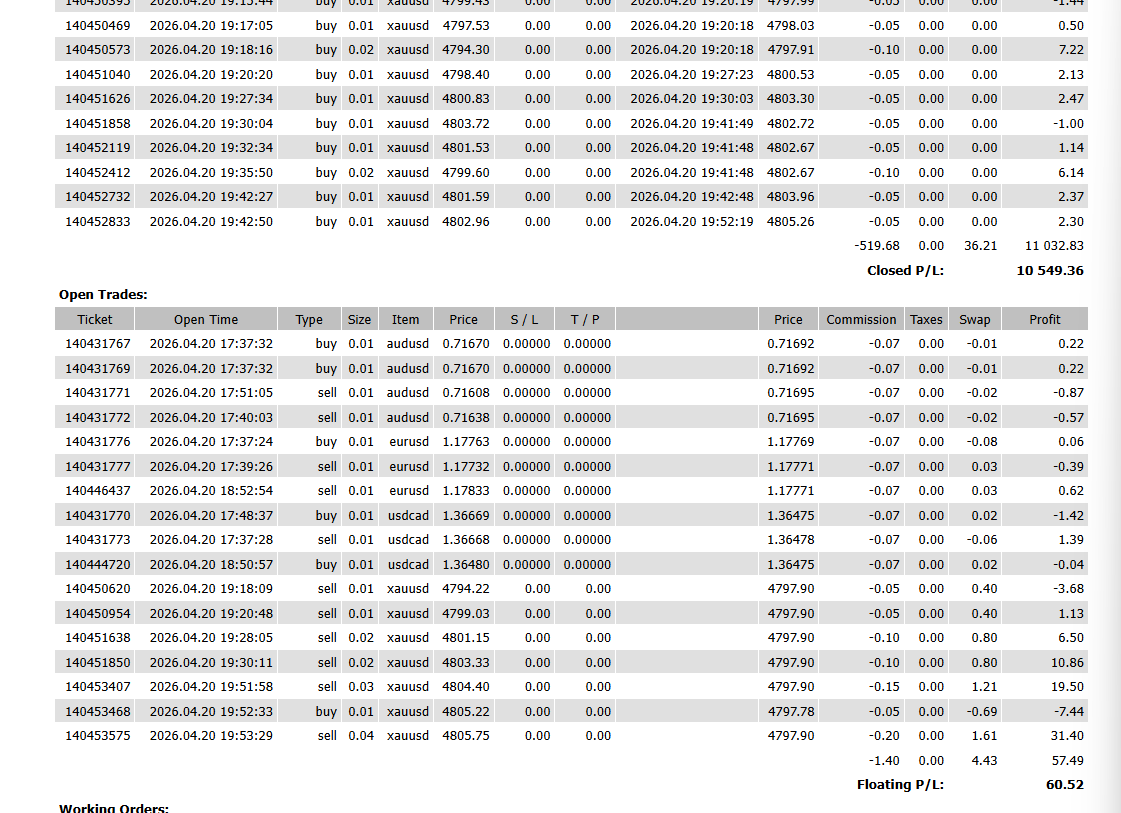Screen dimensions: 1121x813
Task: Click open trade ticket 140453407
Action: click(x=98, y=686)
